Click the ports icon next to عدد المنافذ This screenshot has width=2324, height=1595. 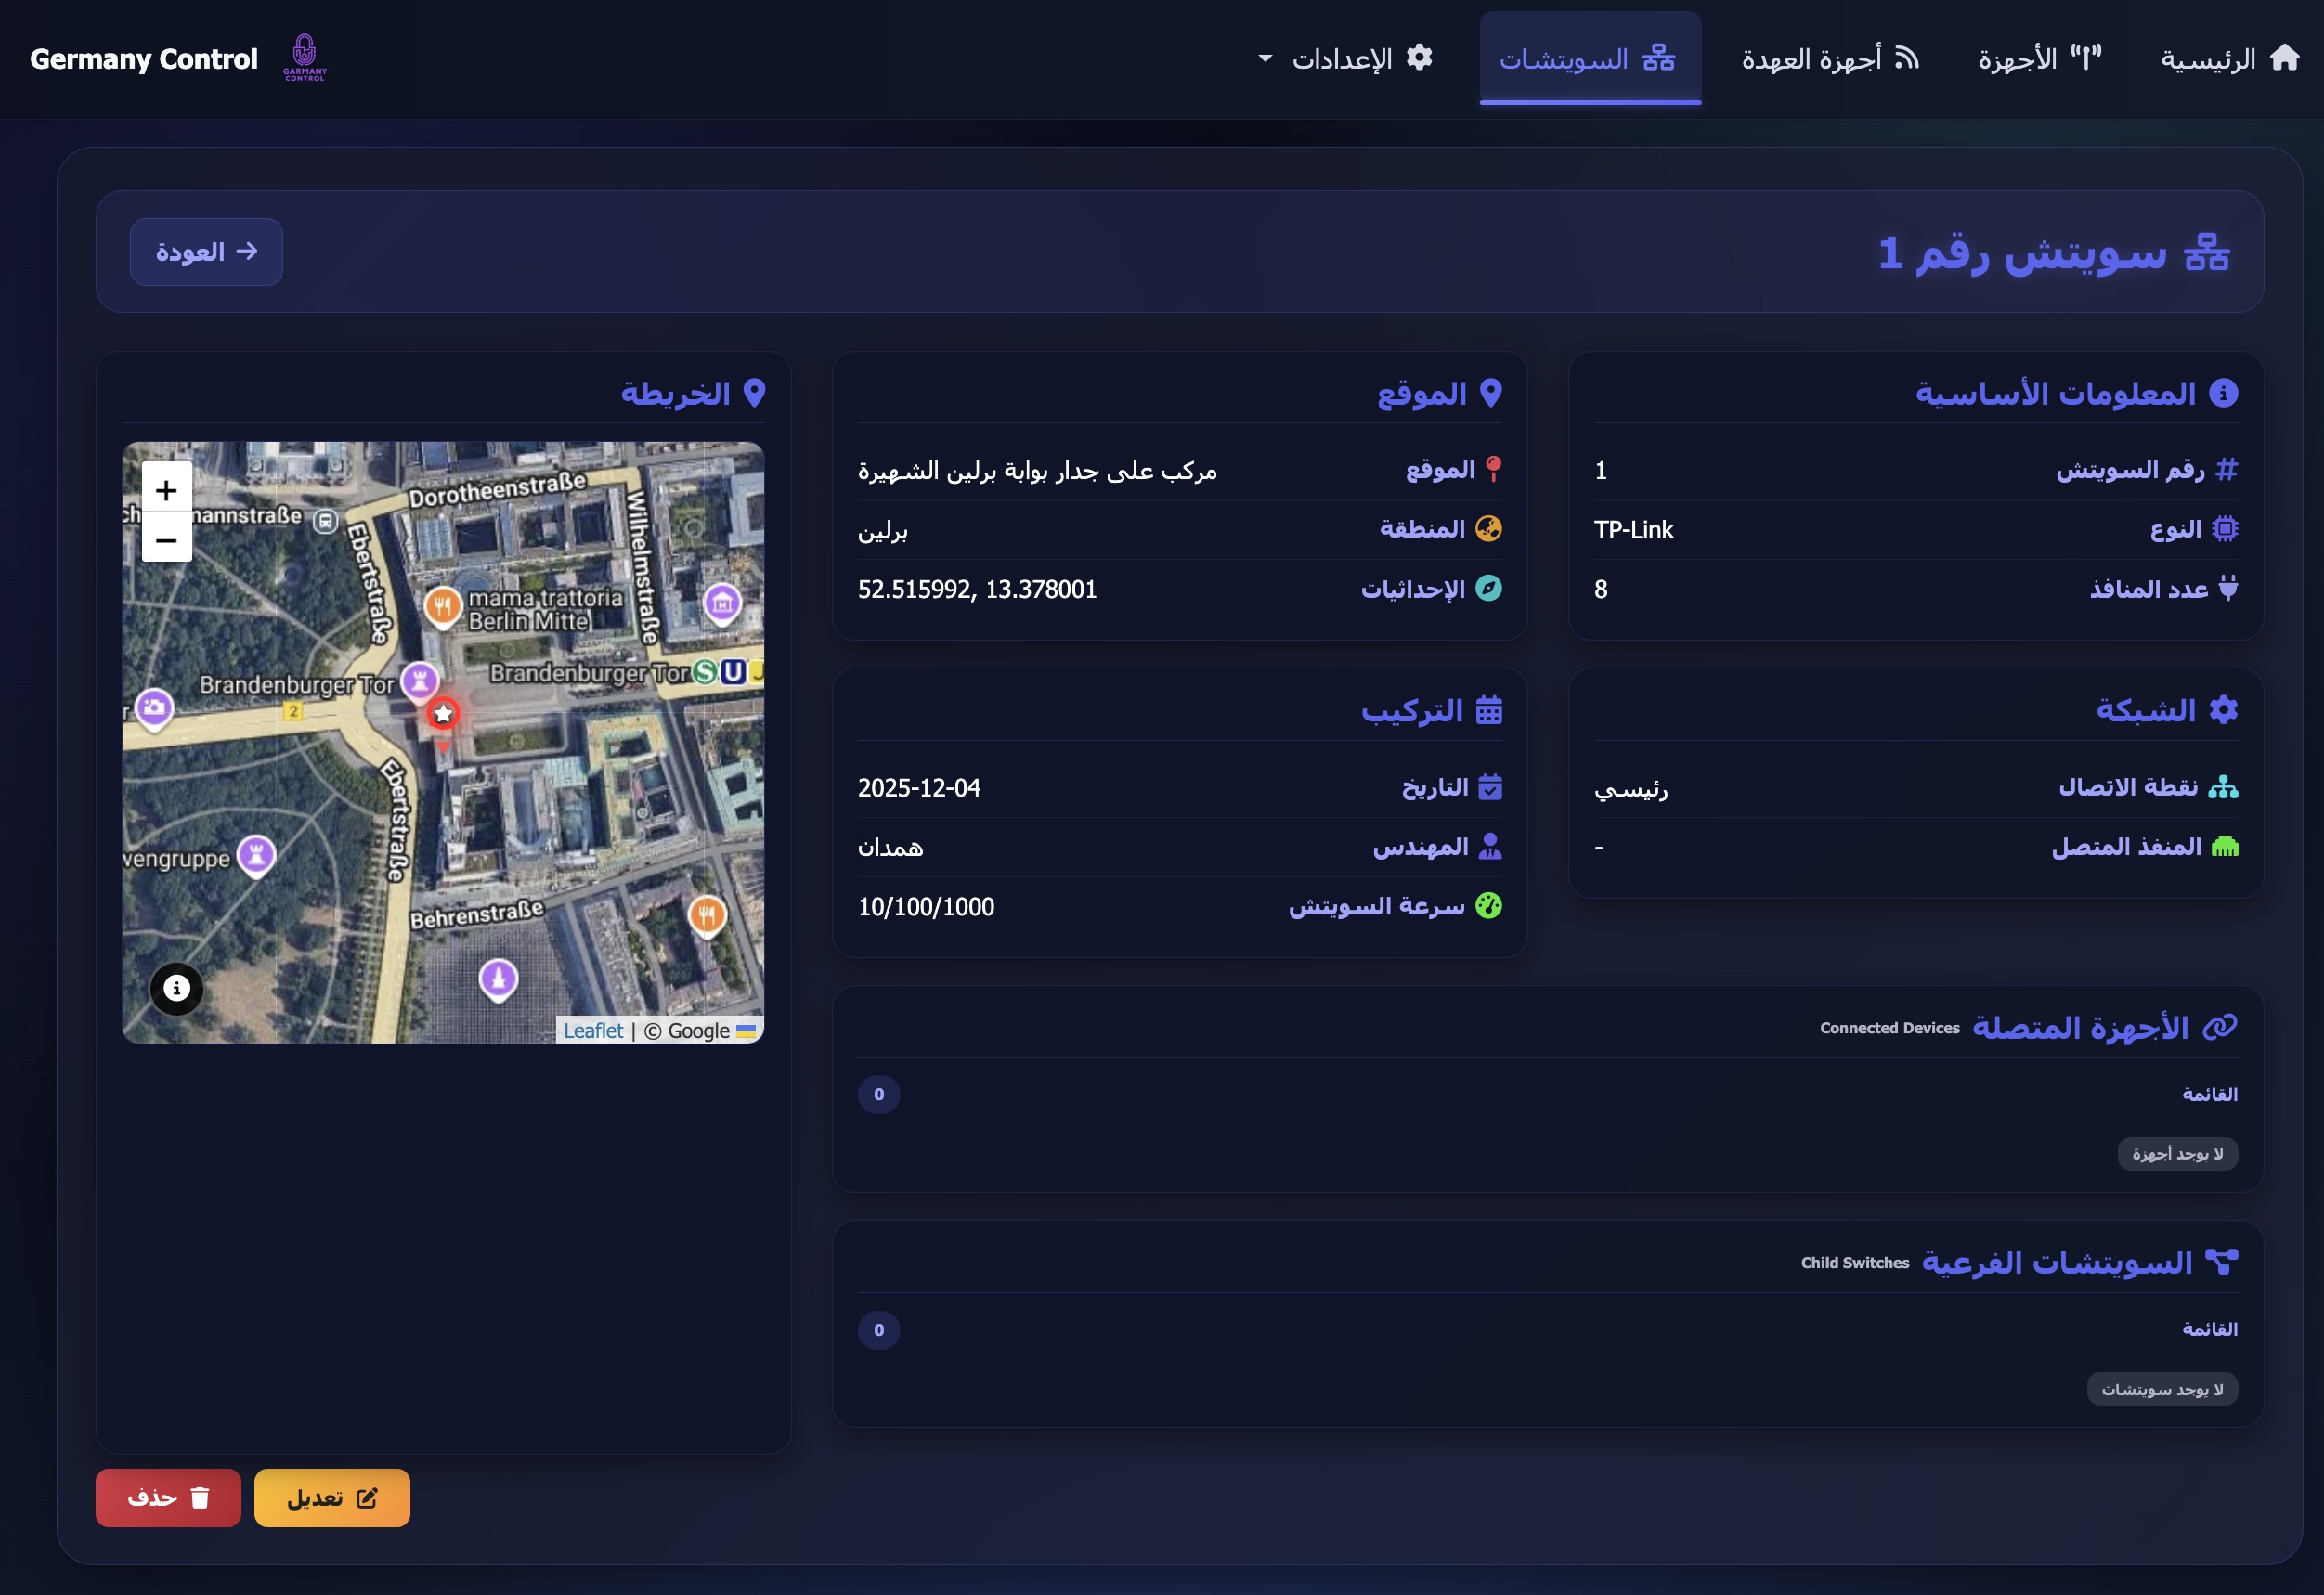[x=2228, y=589]
